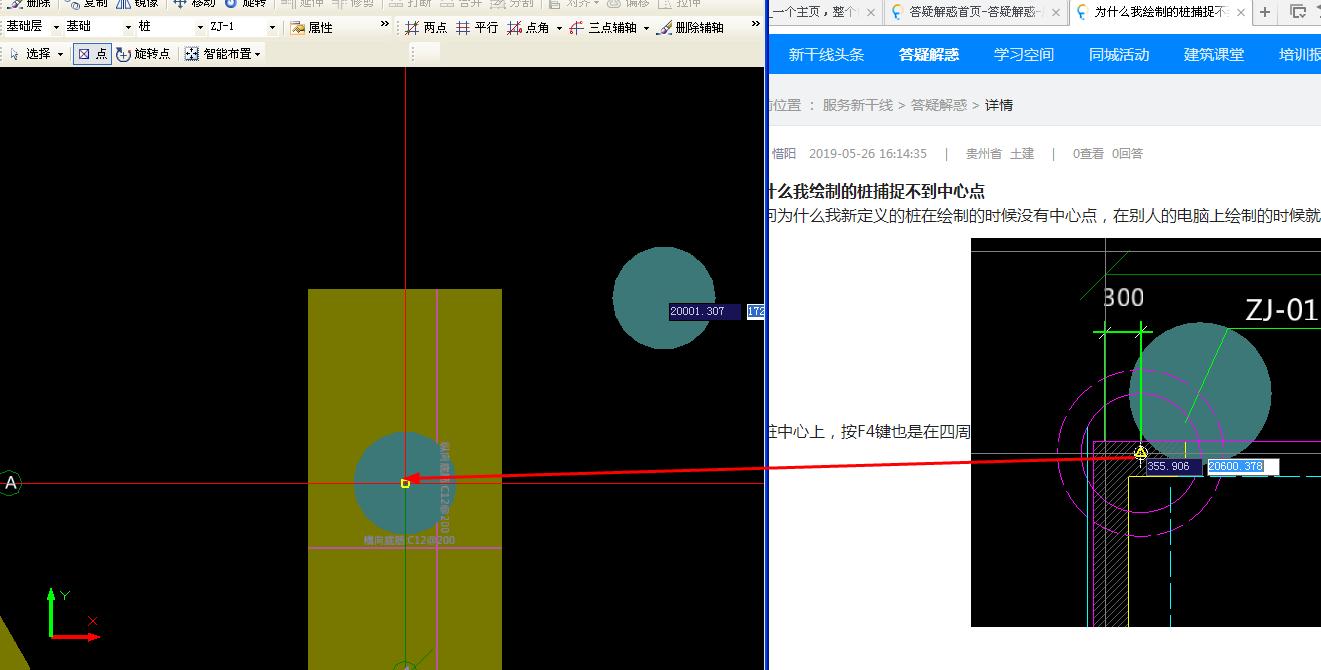The width and height of the screenshot is (1321, 670).
Task: Select the 镜像 (mirror) tool
Action: [x=137, y=4]
